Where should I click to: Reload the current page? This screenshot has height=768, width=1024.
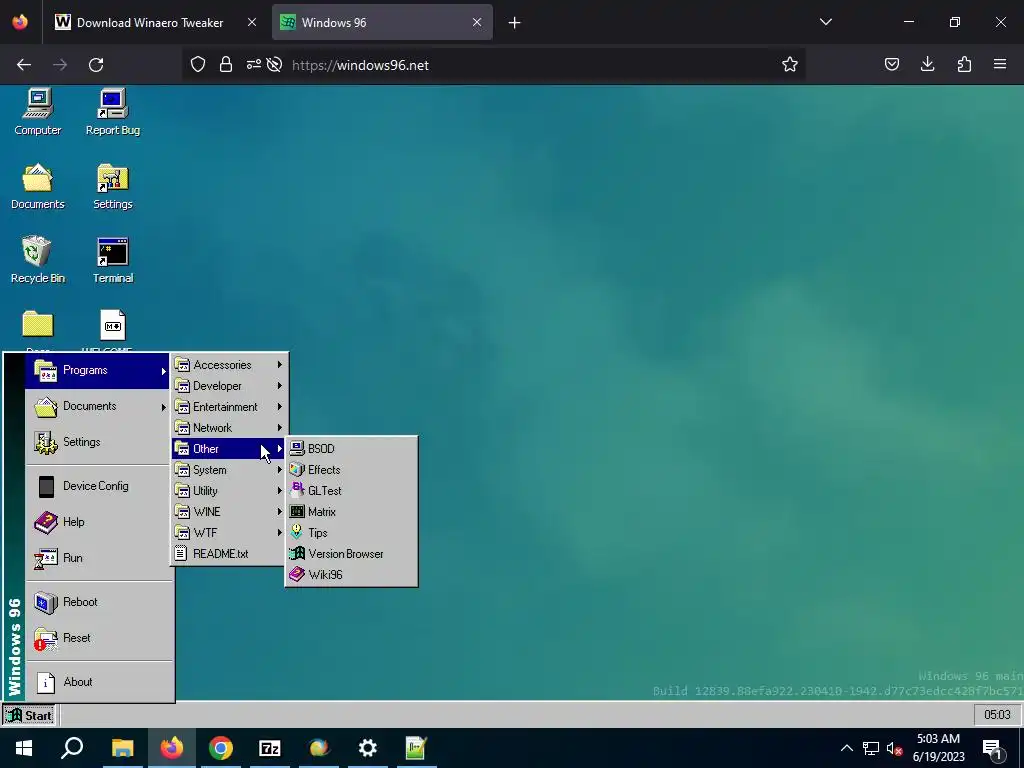pos(96,65)
